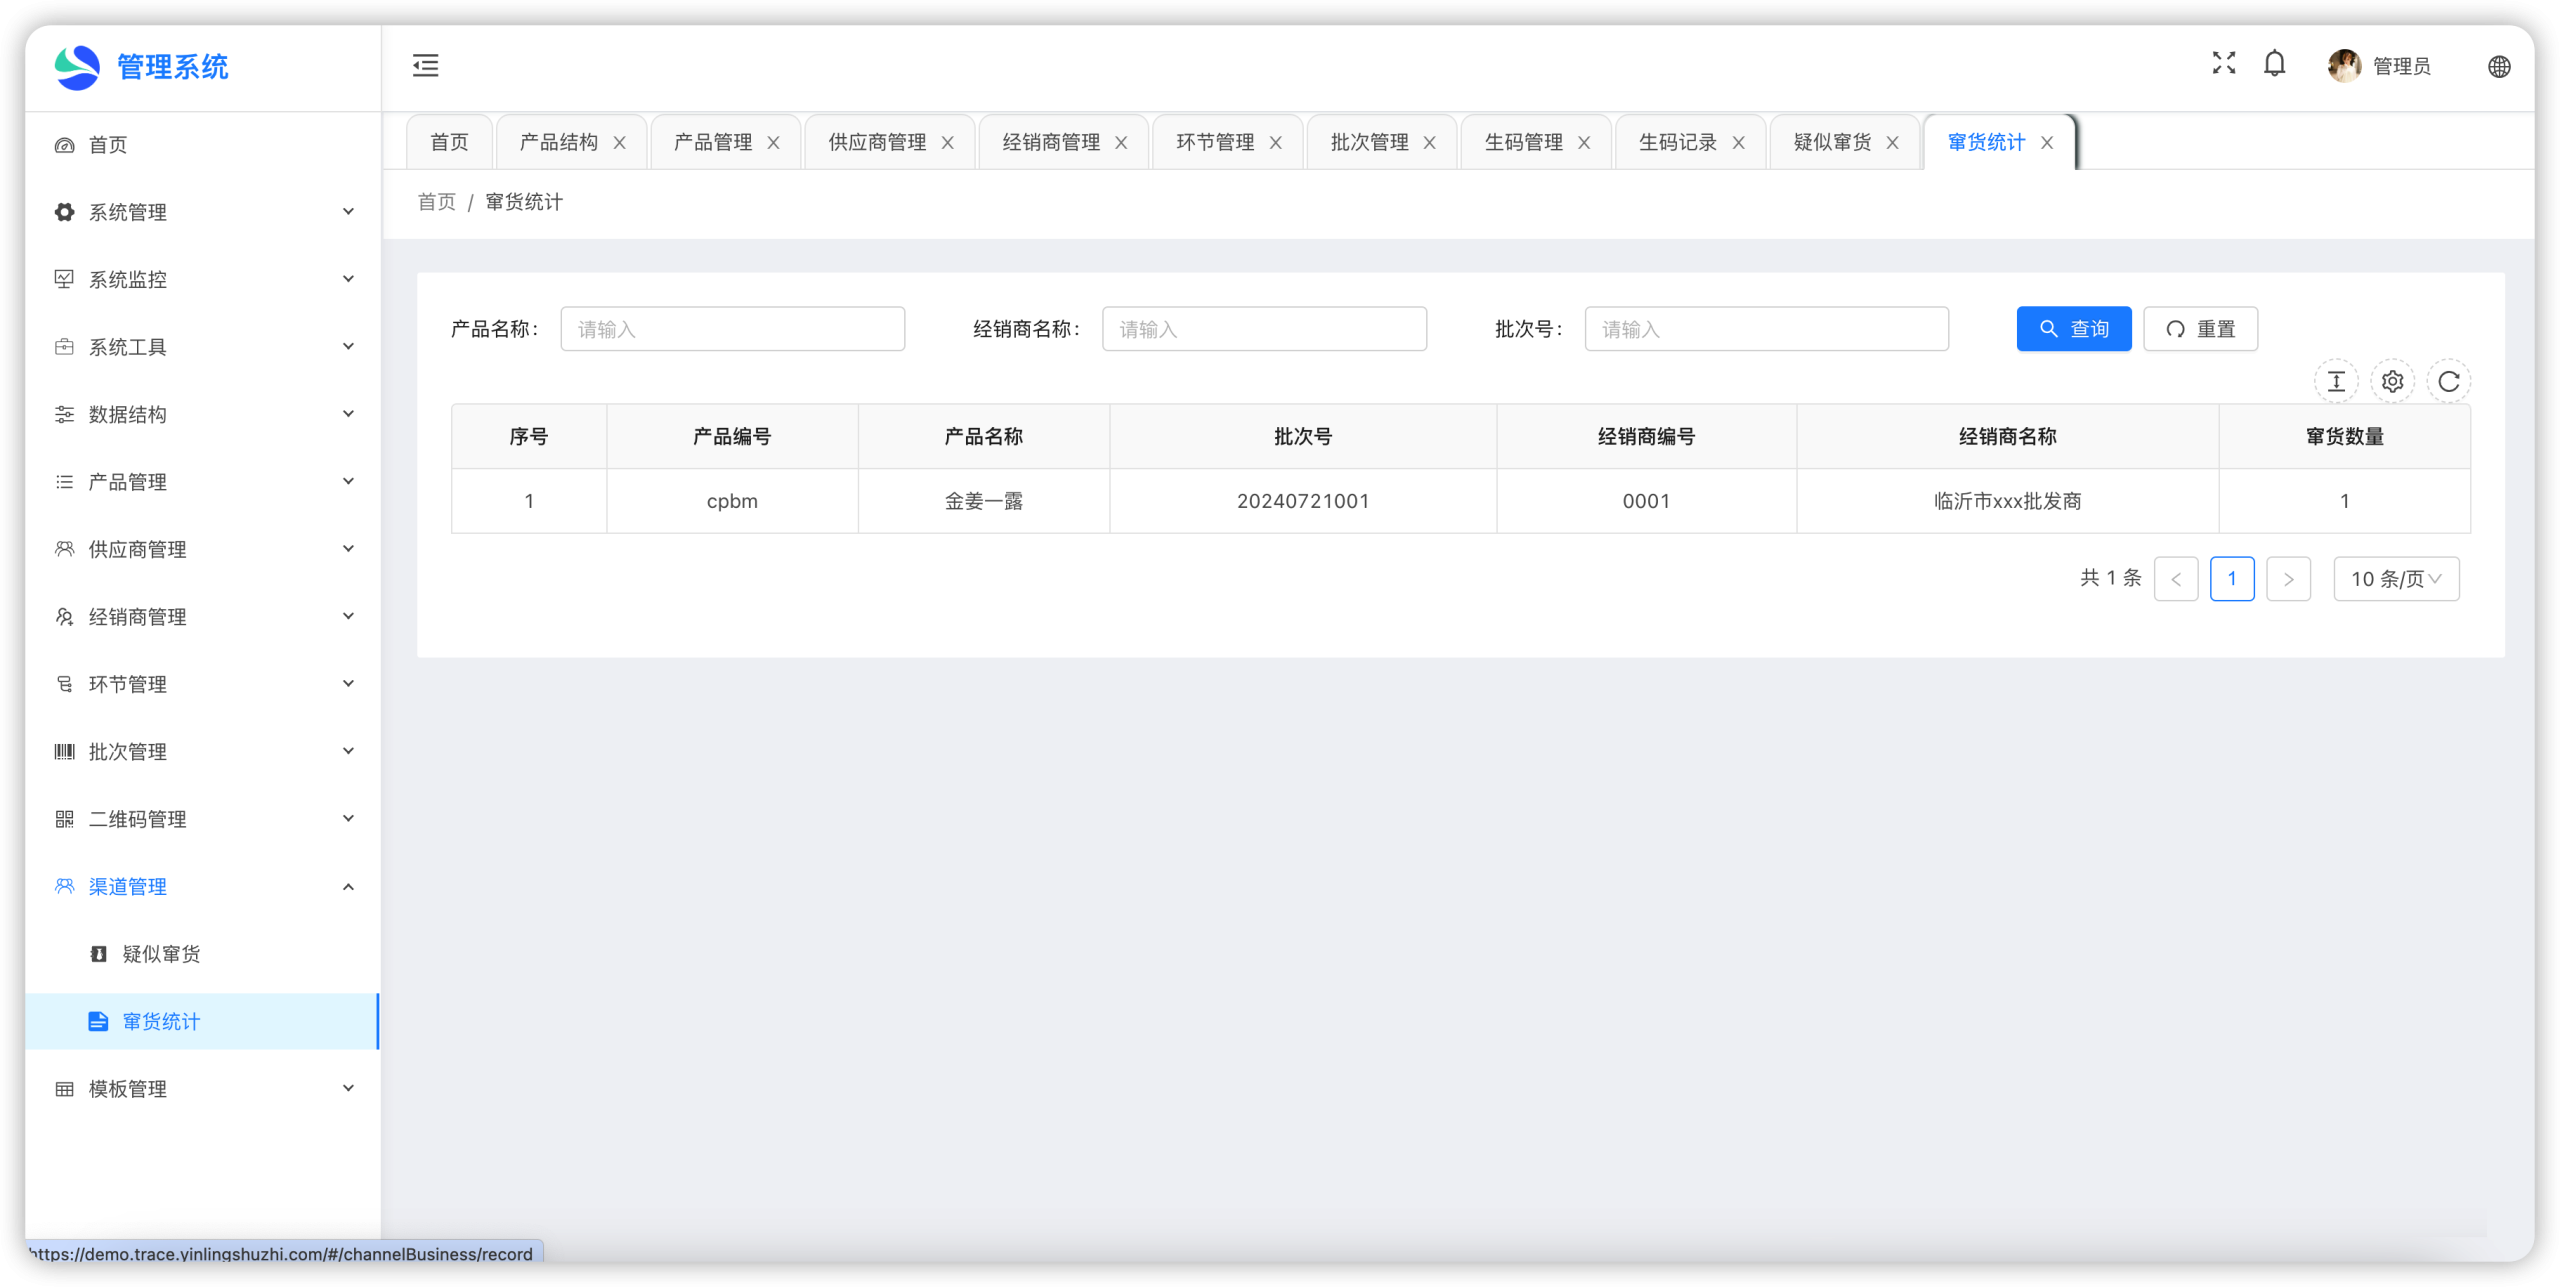Switch to the 批次管理 tab
Screen dimensions: 2560x1287
tap(1368, 143)
